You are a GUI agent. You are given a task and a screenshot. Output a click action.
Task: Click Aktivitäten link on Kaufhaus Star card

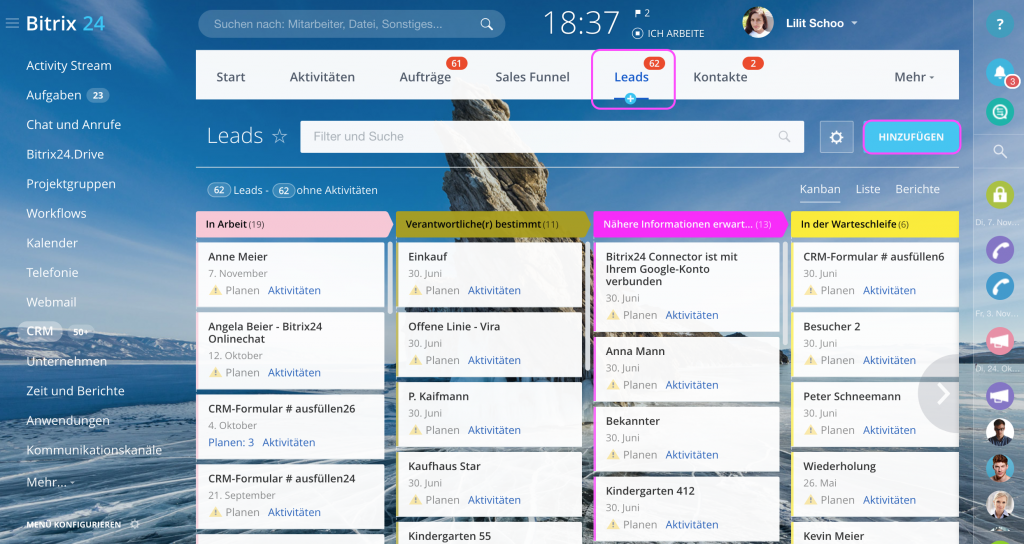point(494,500)
